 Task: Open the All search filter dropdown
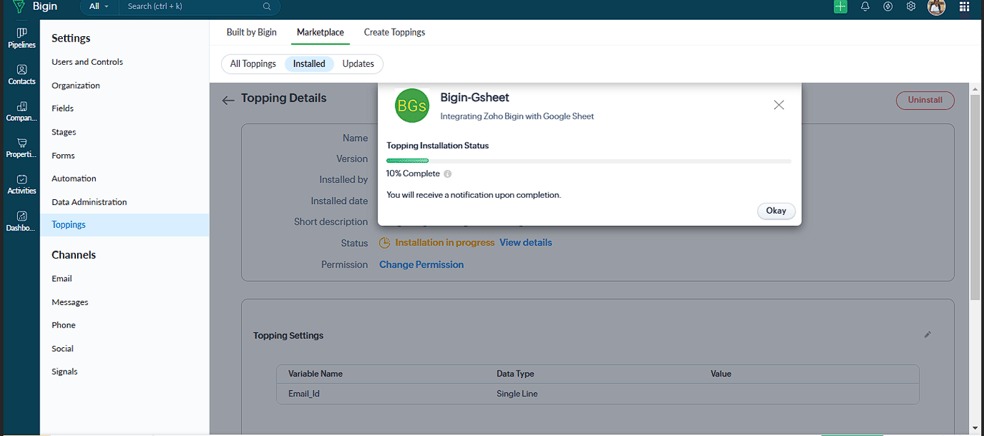[x=99, y=6]
